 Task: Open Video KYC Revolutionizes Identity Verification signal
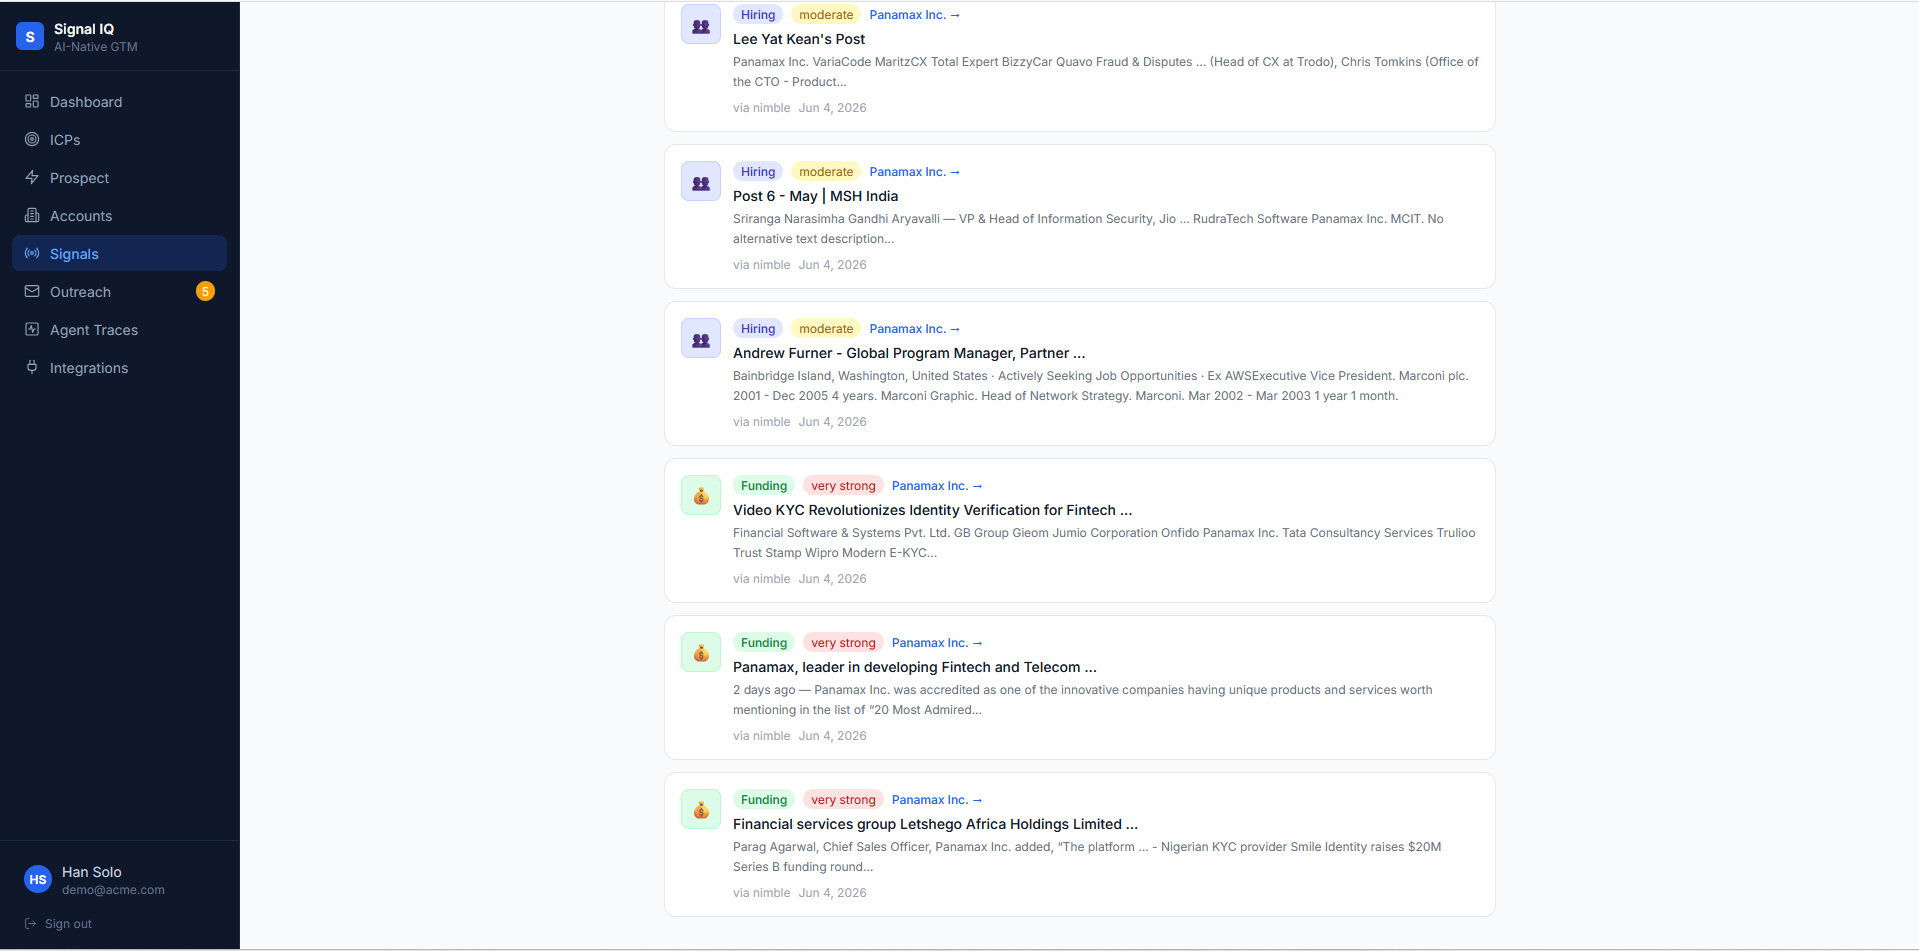[x=932, y=510]
